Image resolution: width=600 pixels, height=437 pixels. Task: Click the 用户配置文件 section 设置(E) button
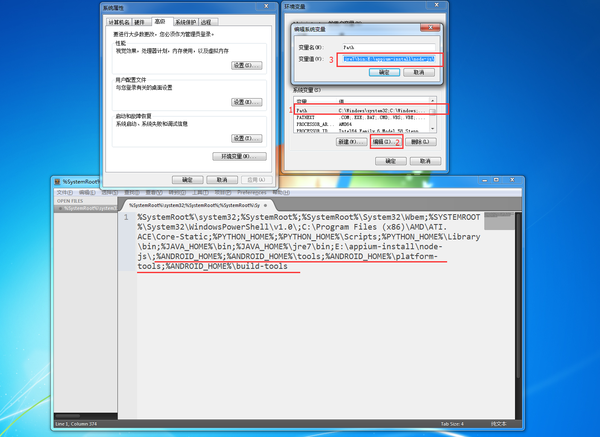pyautogui.click(x=247, y=102)
